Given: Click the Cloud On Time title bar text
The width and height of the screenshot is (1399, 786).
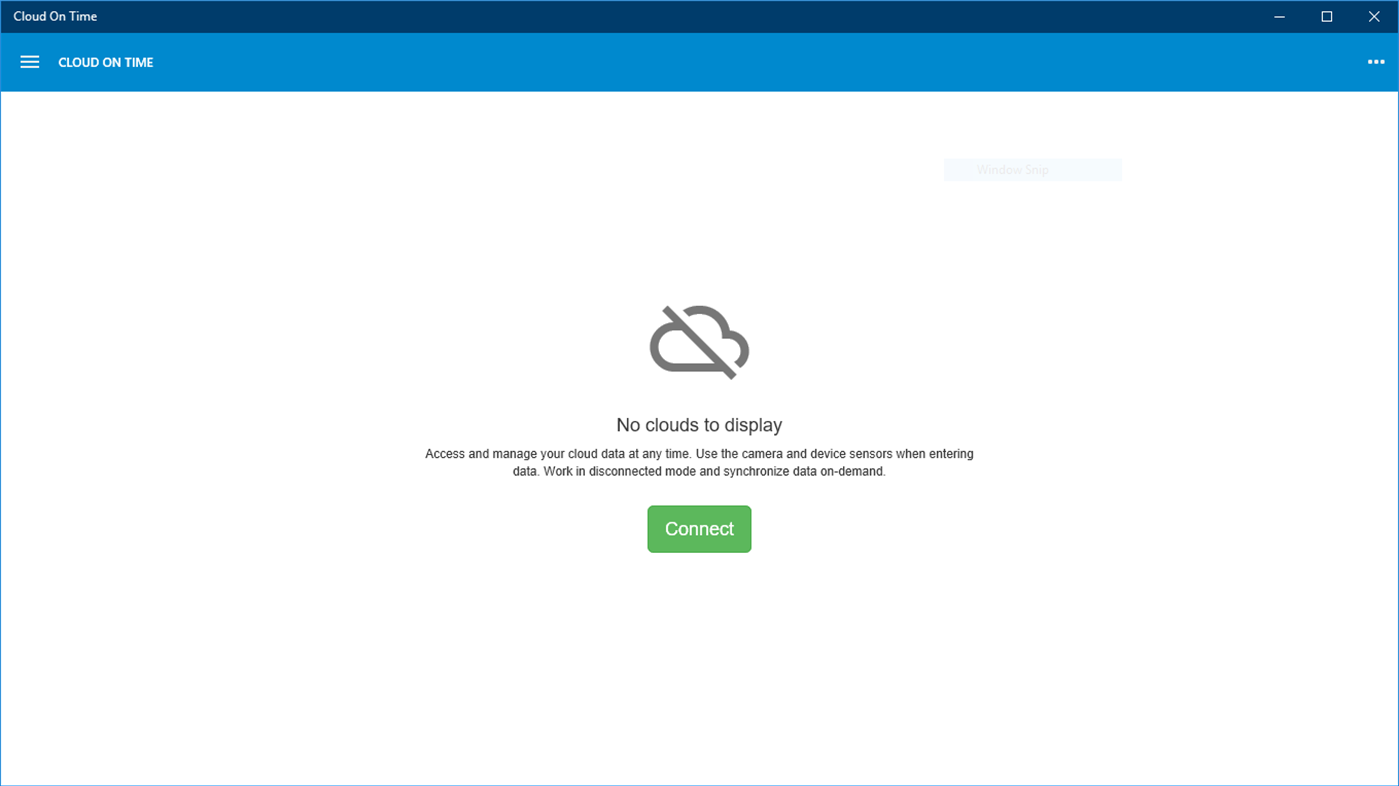Looking at the screenshot, I should pyautogui.click(x=55, y=16).
